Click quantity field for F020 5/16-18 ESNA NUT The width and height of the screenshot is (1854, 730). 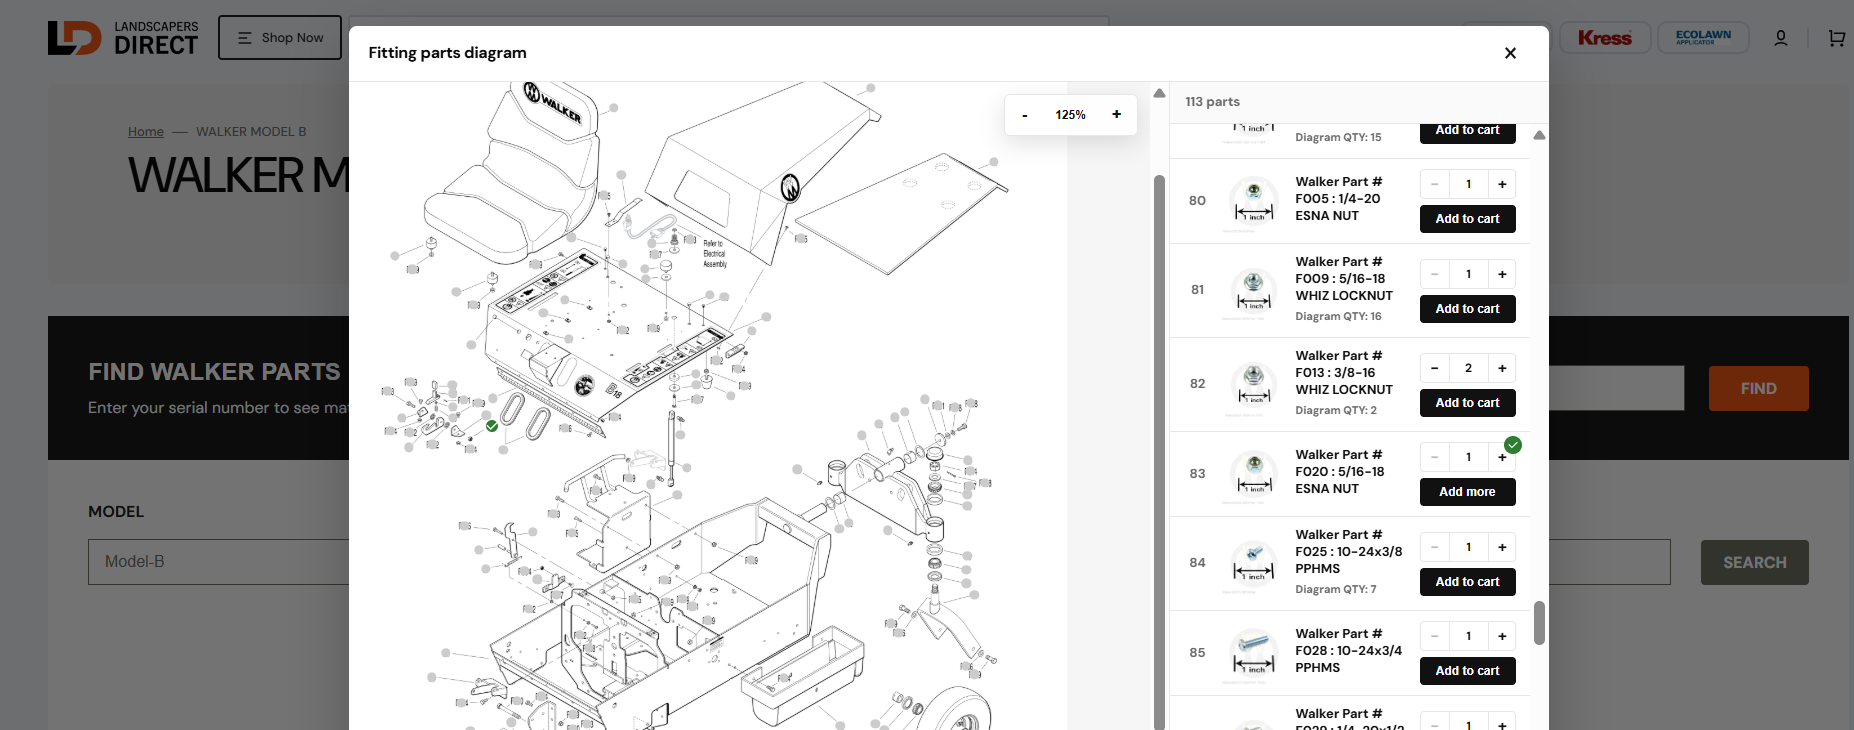point(1468,457)
